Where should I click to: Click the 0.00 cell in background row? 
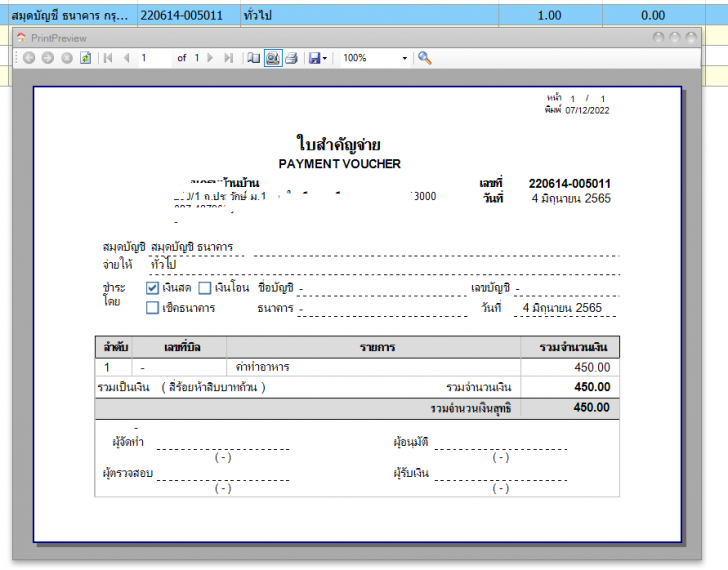(653, 15)
